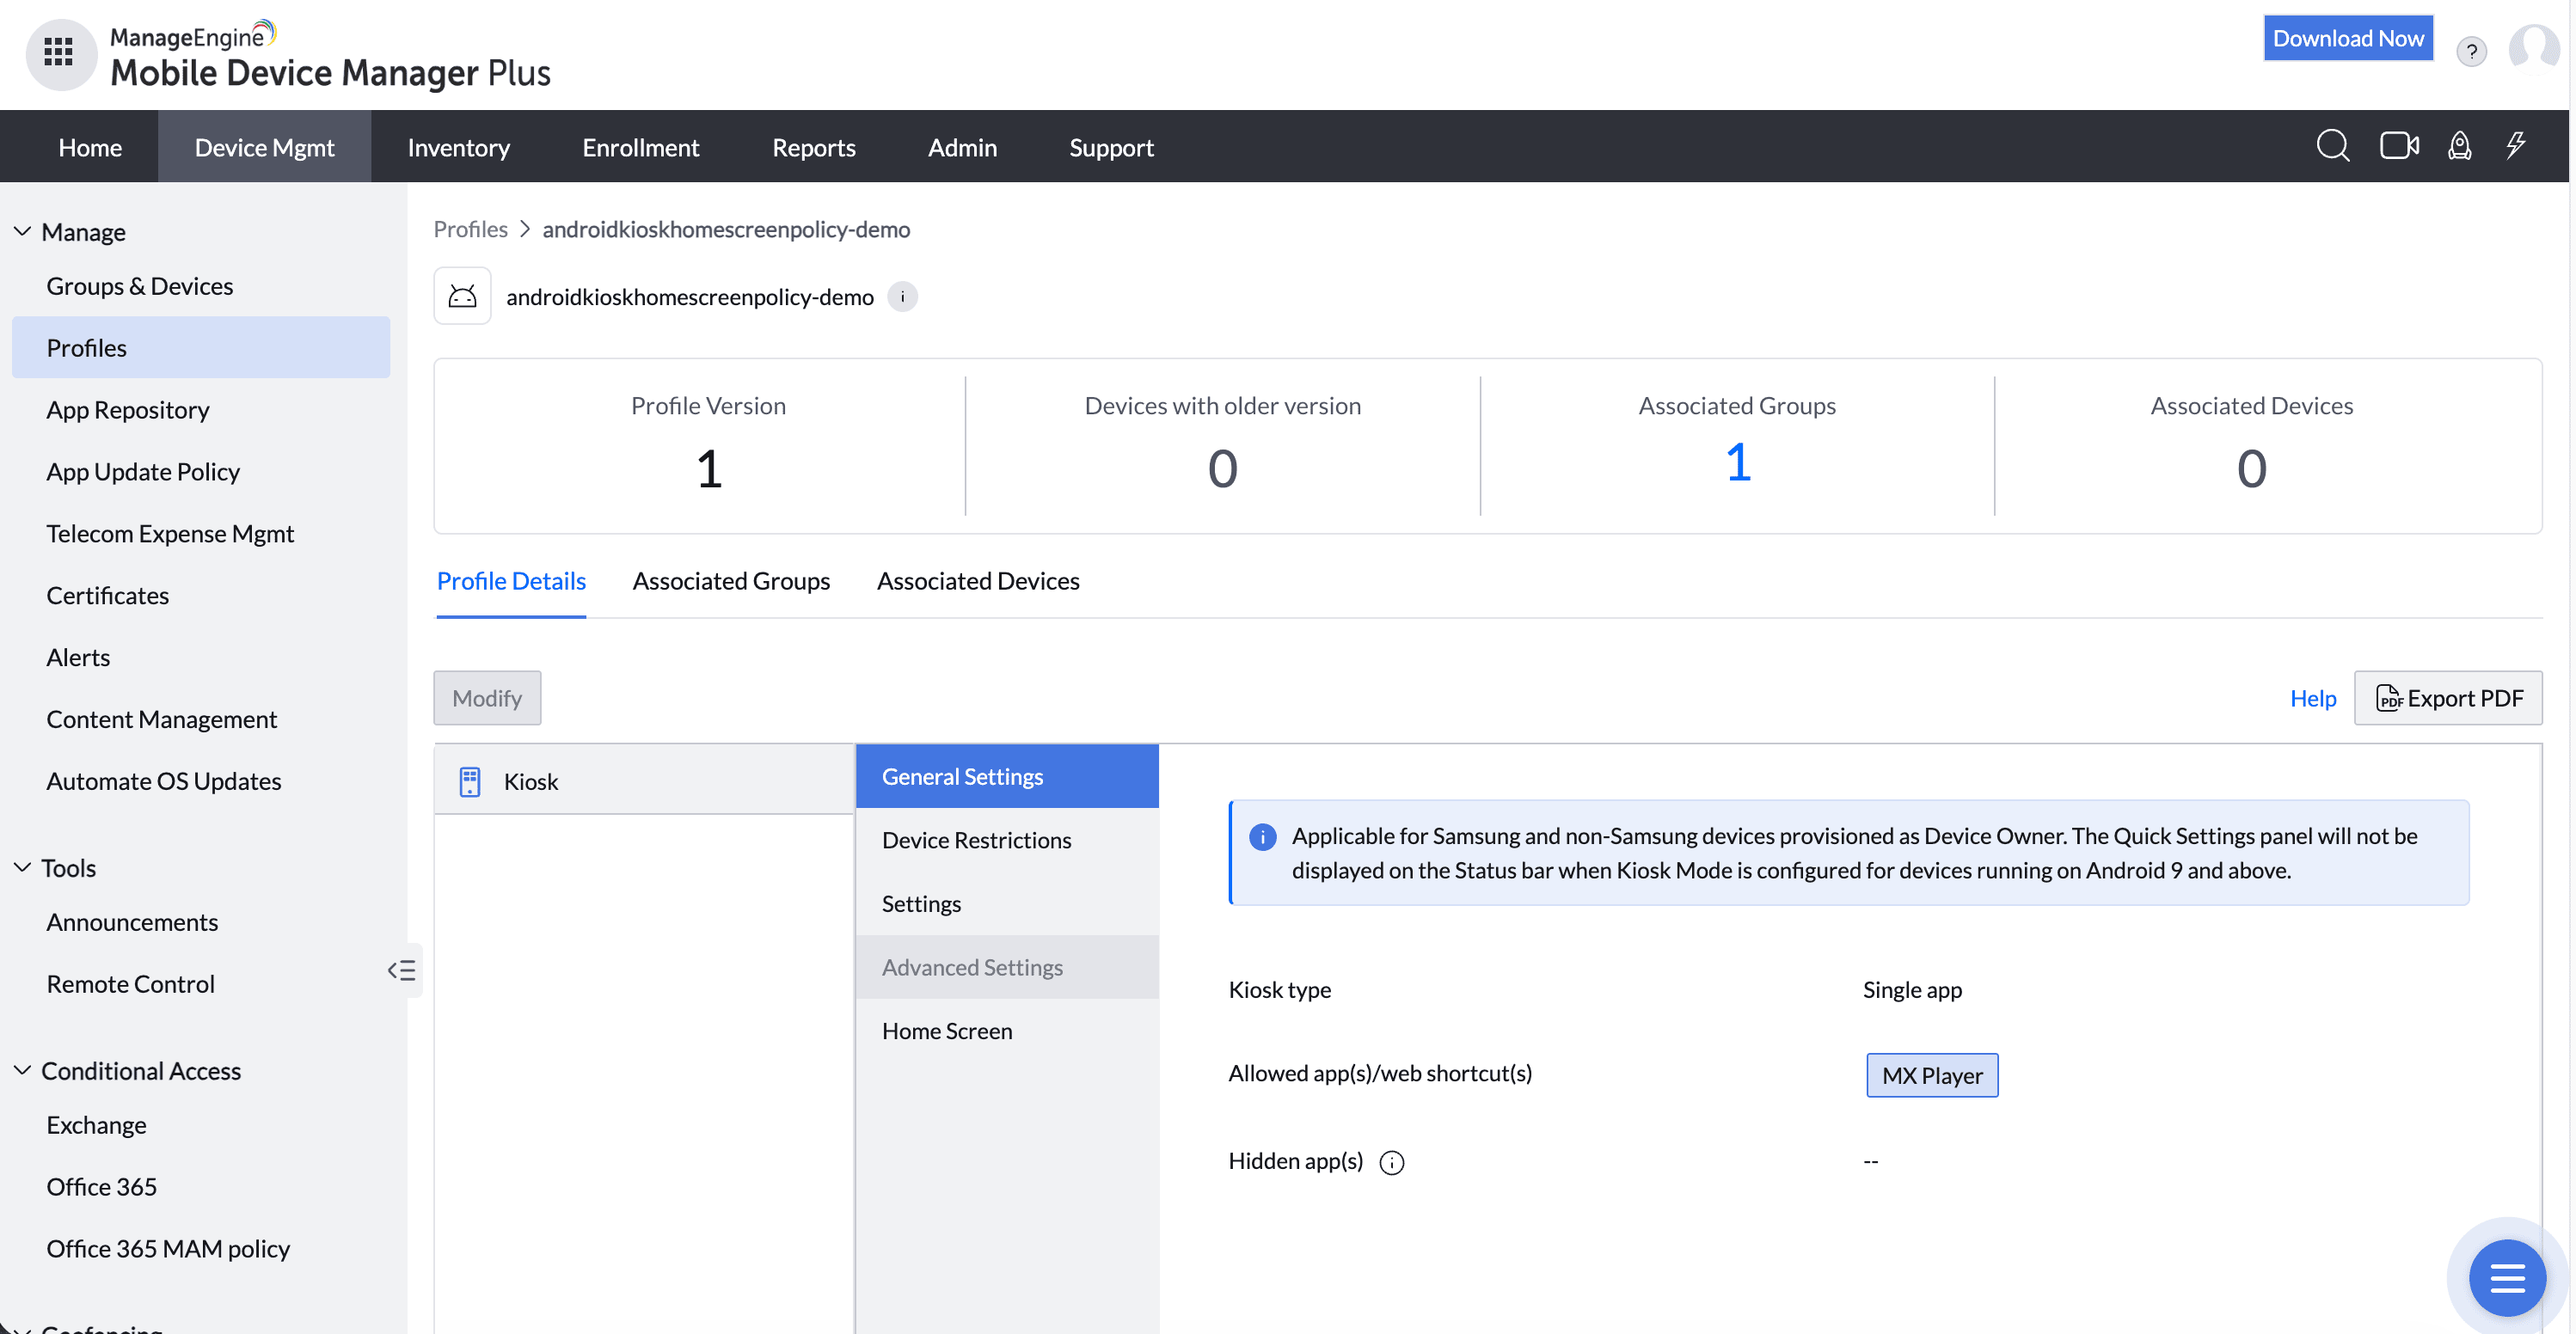
Task: Collapse the Manage section
Action: click(x=22, y=232)
